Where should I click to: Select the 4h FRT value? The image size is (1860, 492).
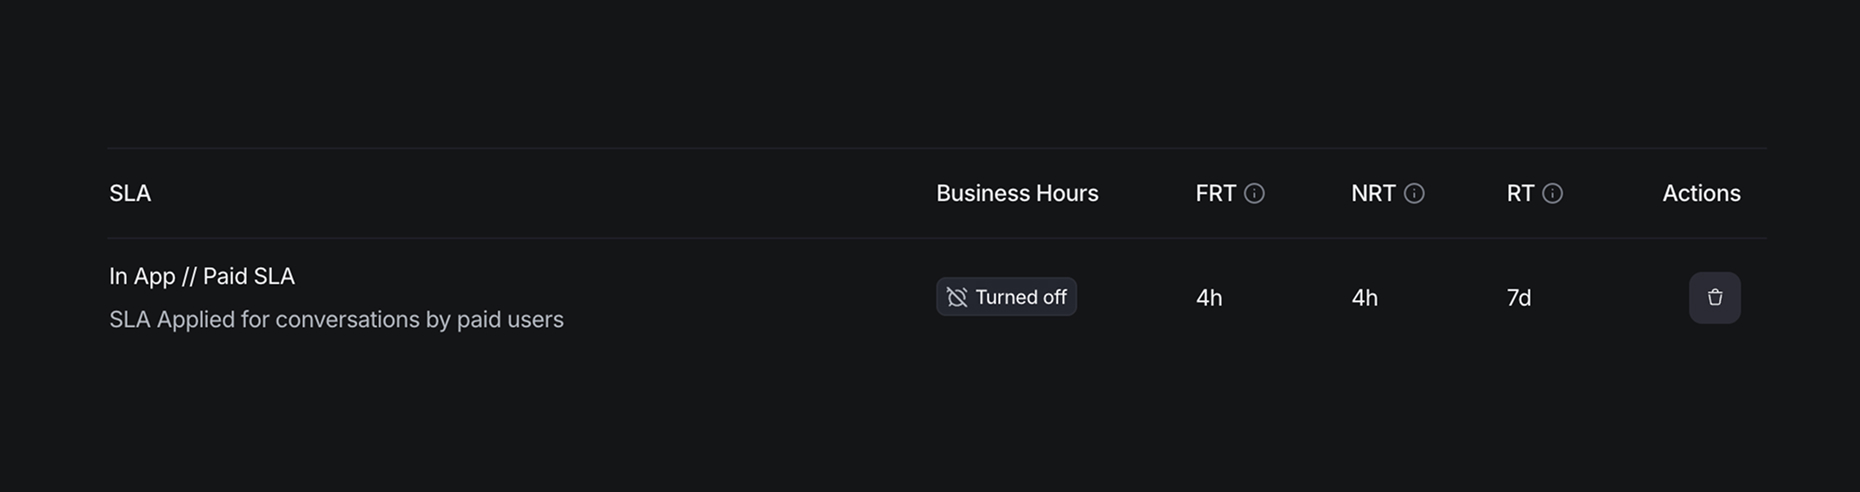(x=1209, y=298)
